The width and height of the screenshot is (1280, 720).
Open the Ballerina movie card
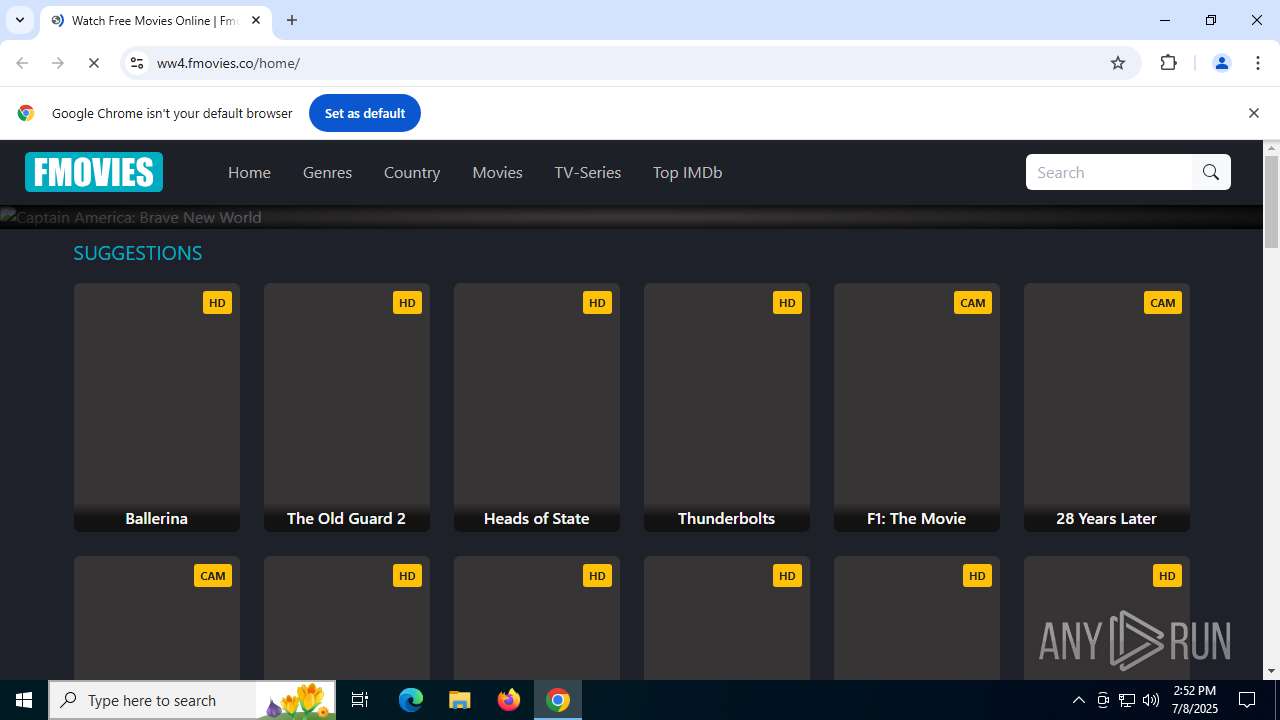157,407
